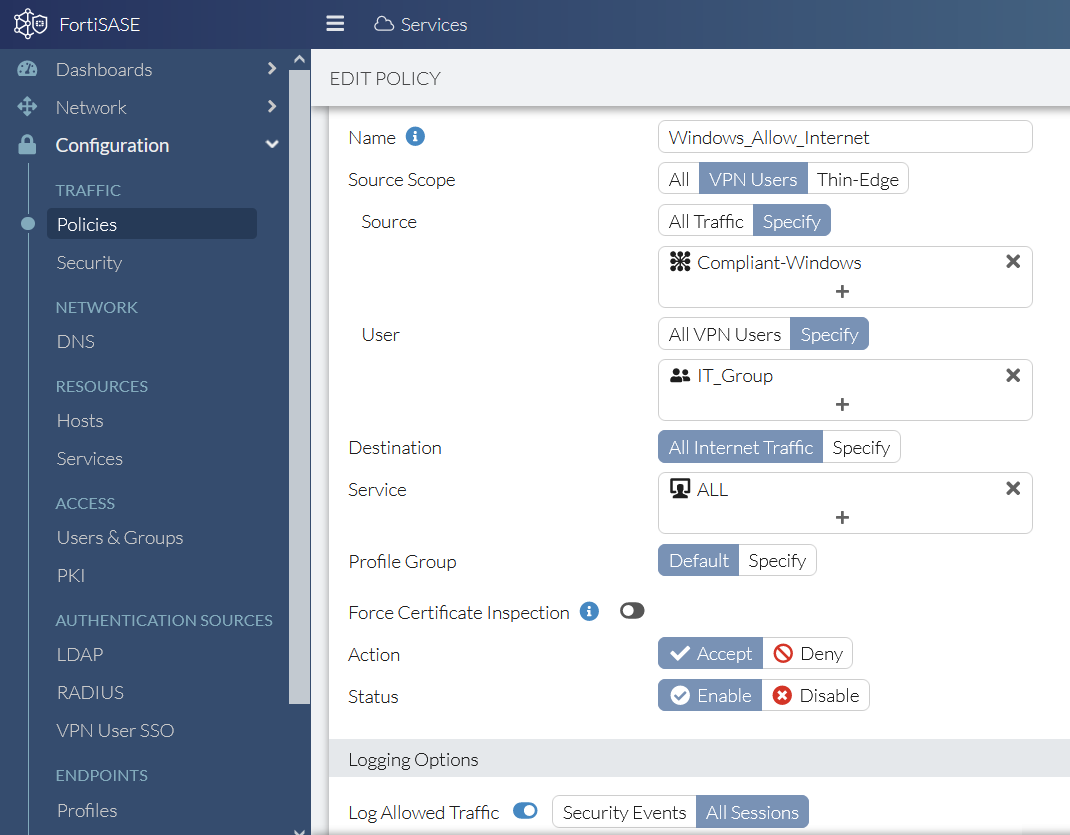The image size is (1070, 835).
Task: Click the info icon next to Name
Action: coord(415,137)
